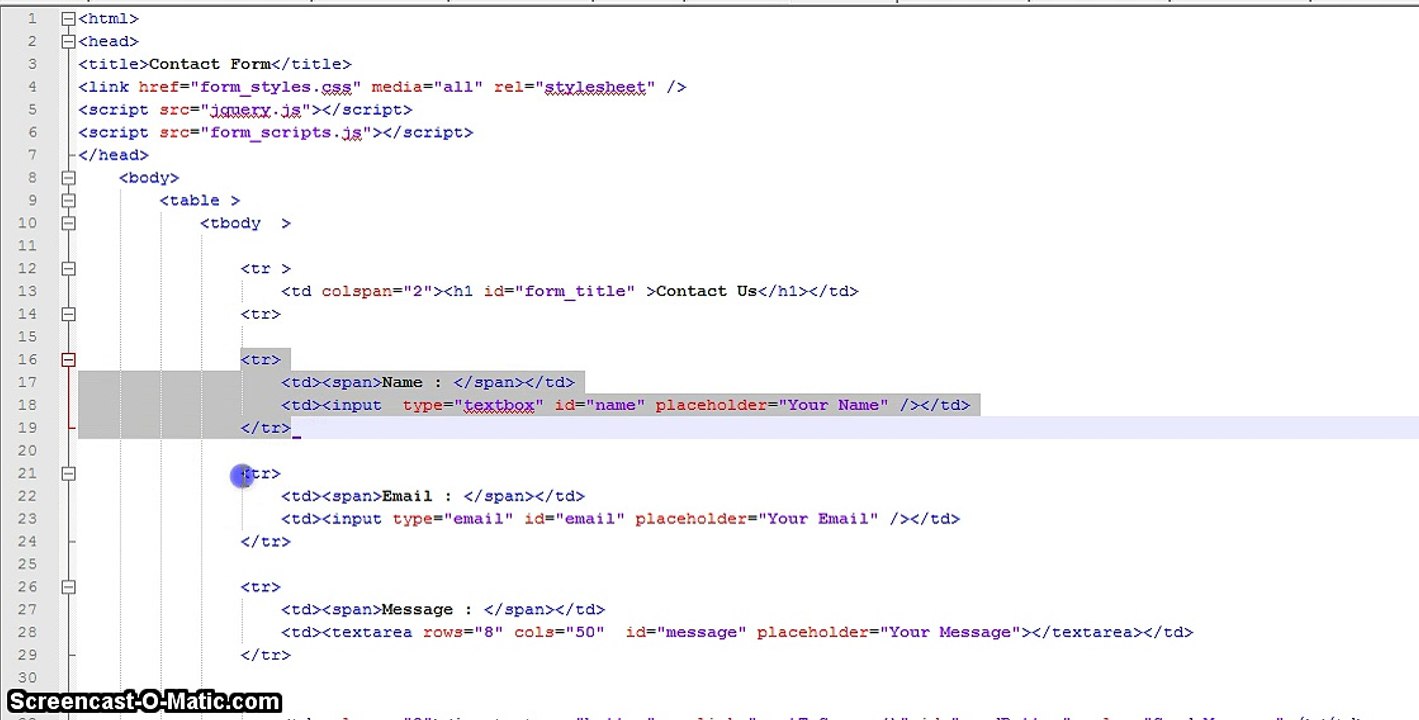The width and height of the screenshot is (1419, 720).
Task: Click the closing </tr> tag on line 24
Action: [x=265, y=542]
